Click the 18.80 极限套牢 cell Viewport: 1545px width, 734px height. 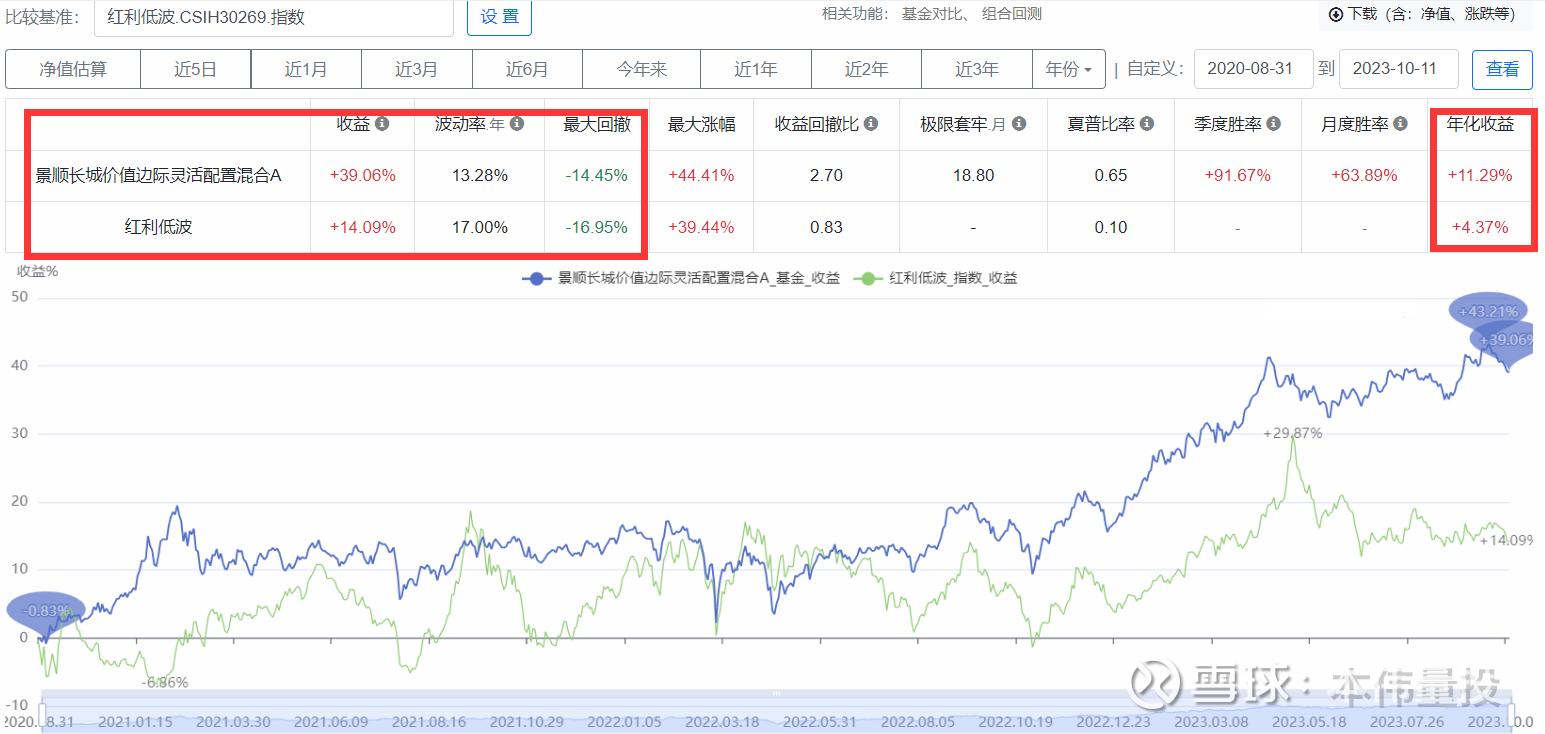(x=973, y=176)
